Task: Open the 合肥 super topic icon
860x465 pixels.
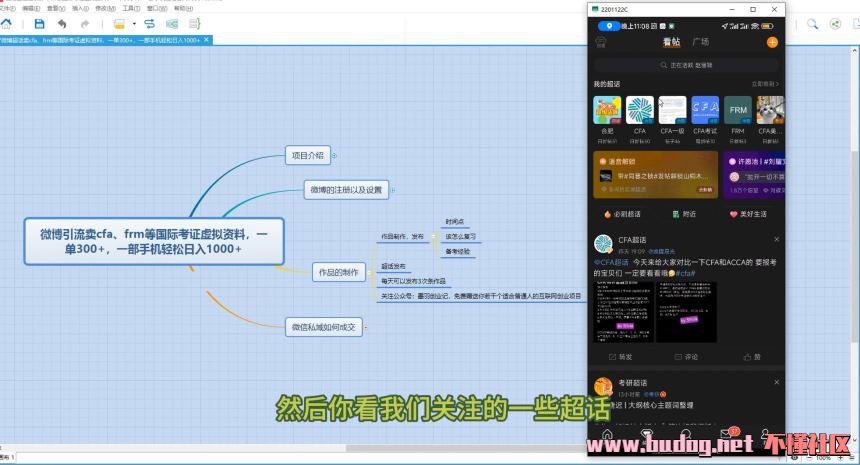Action: coord(607,110)
